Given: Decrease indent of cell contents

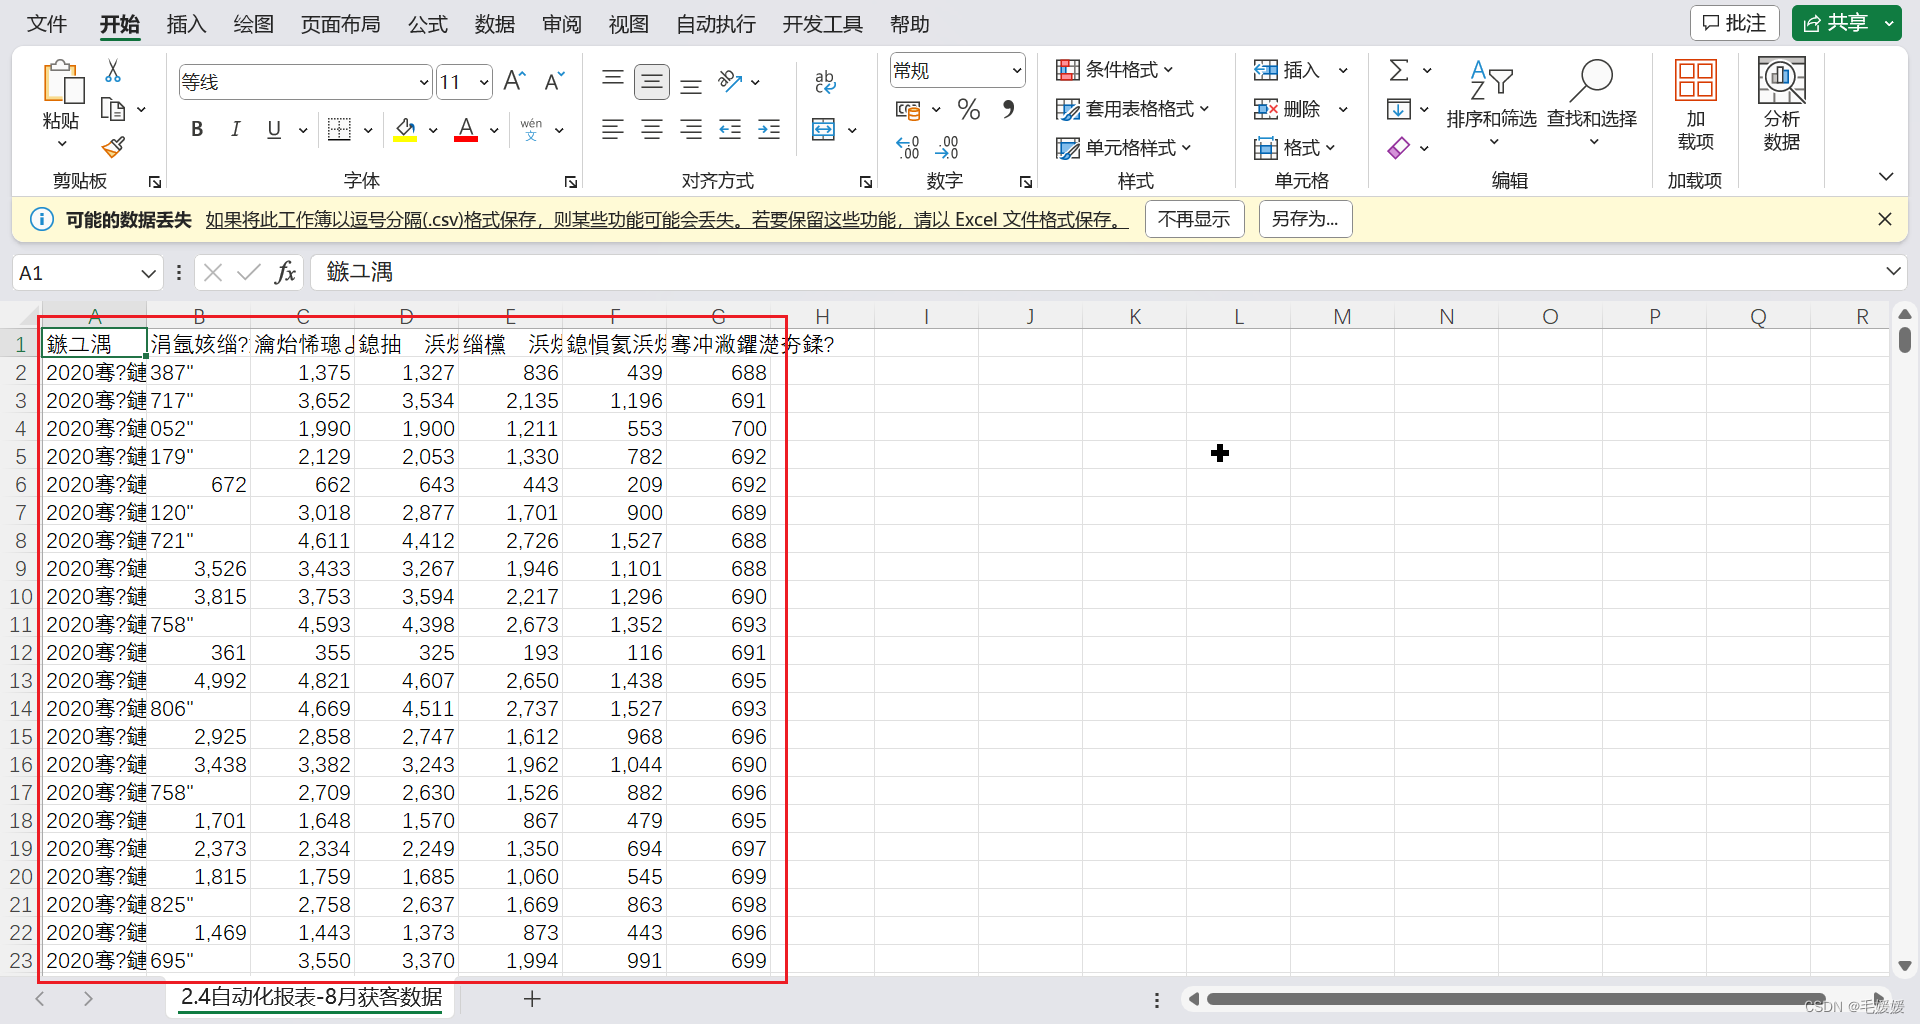Looking at the screenshot, I should coord(730,129).
